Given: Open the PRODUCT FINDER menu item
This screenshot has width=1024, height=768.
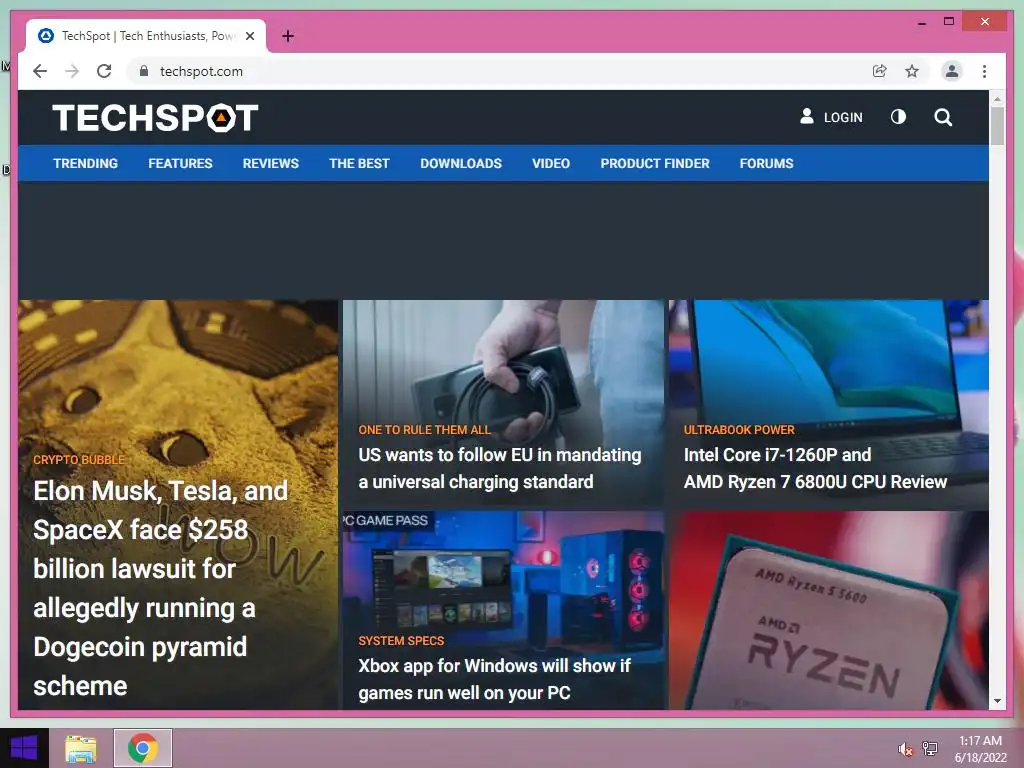Looking at the screenshot, I should click(655, 163).
